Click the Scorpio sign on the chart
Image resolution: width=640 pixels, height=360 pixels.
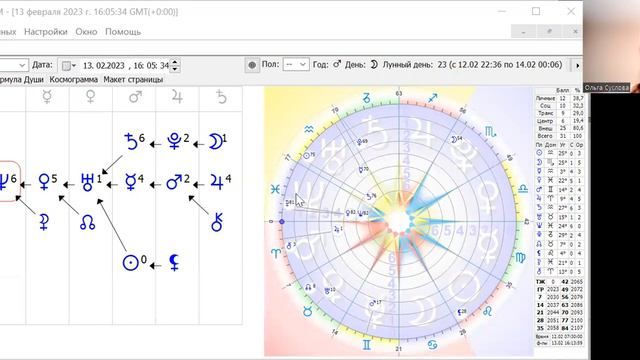tap(490, 131)
